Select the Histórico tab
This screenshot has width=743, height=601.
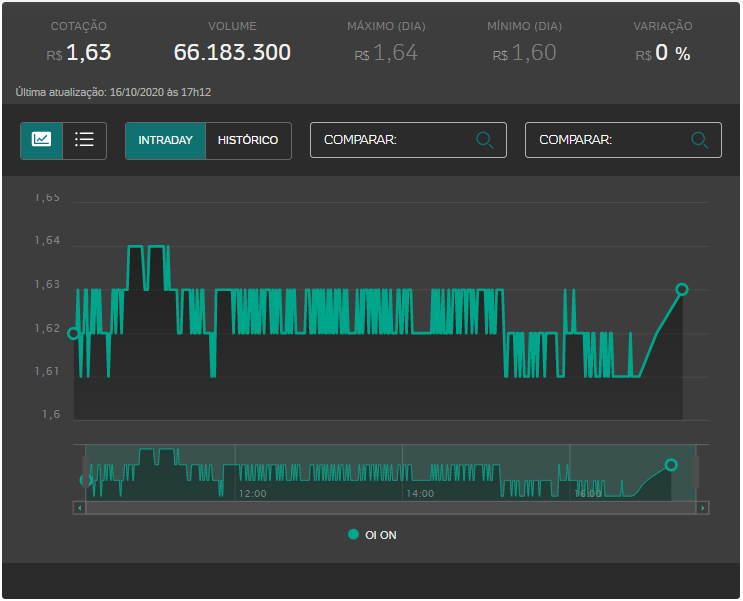coord(248,140)
